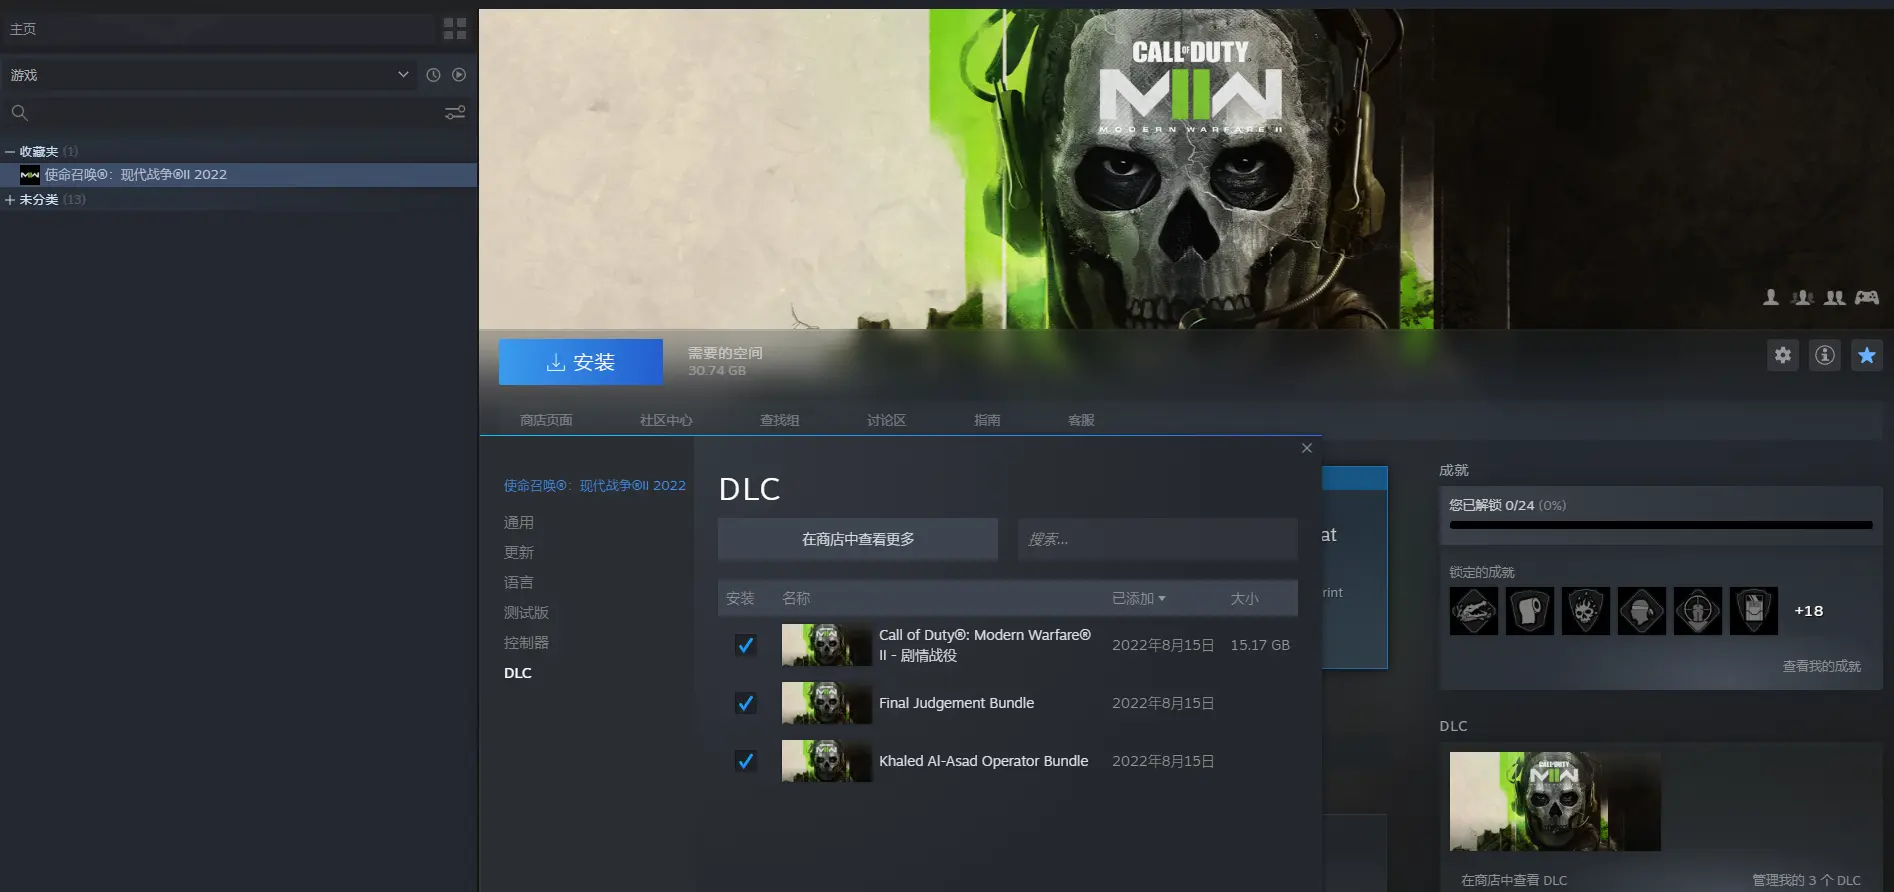The image size is (1894, 892).
Task: Open the 社区中心 tab
Action: pos(666,420)
